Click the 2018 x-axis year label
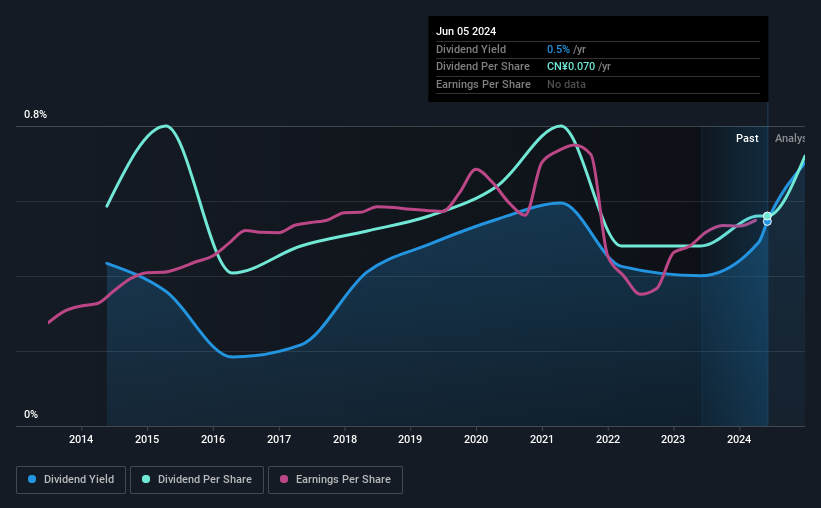 click(345, 439)
